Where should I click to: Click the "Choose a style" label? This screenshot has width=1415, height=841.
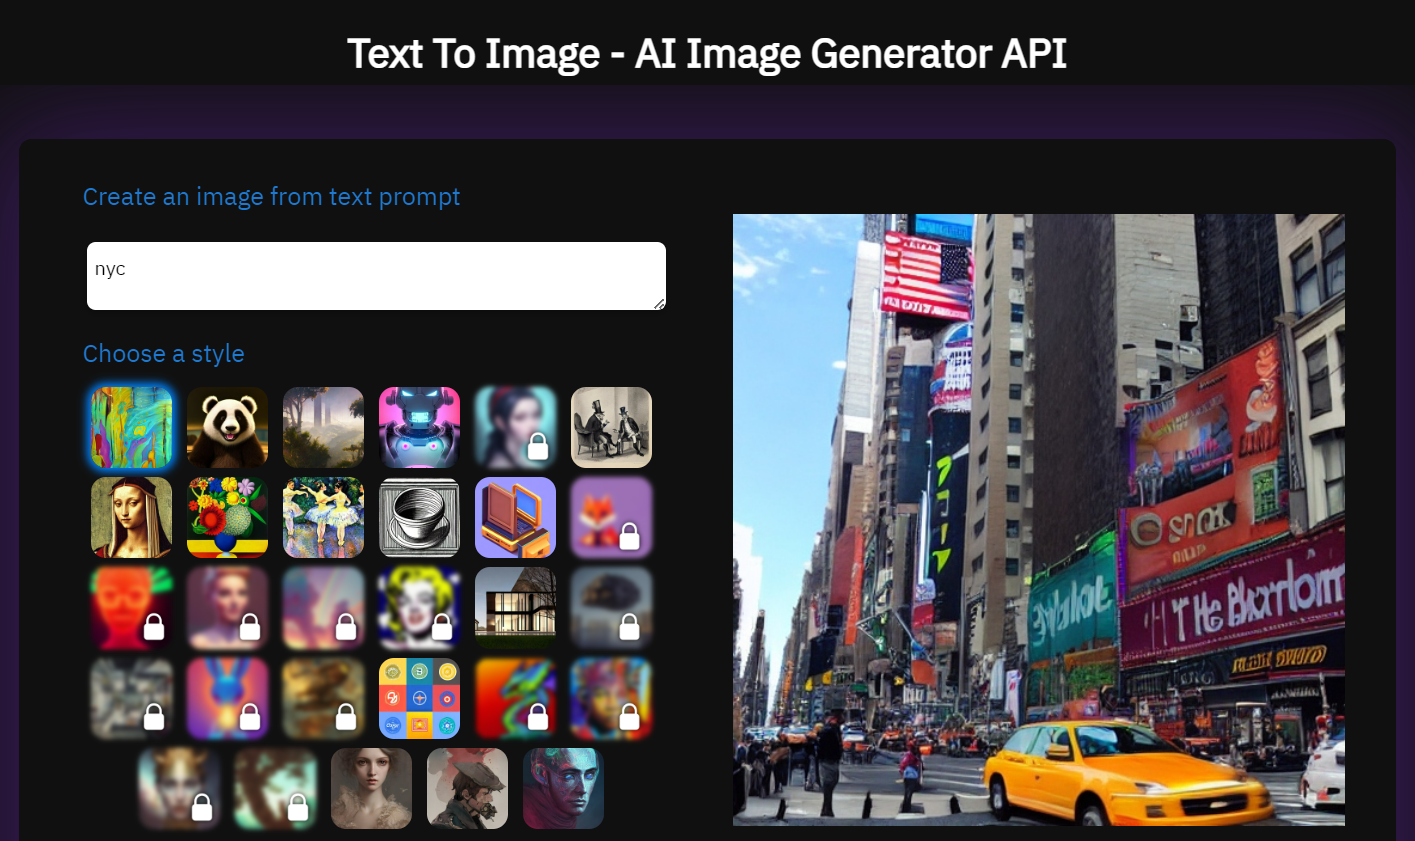(x=164, y=354)
